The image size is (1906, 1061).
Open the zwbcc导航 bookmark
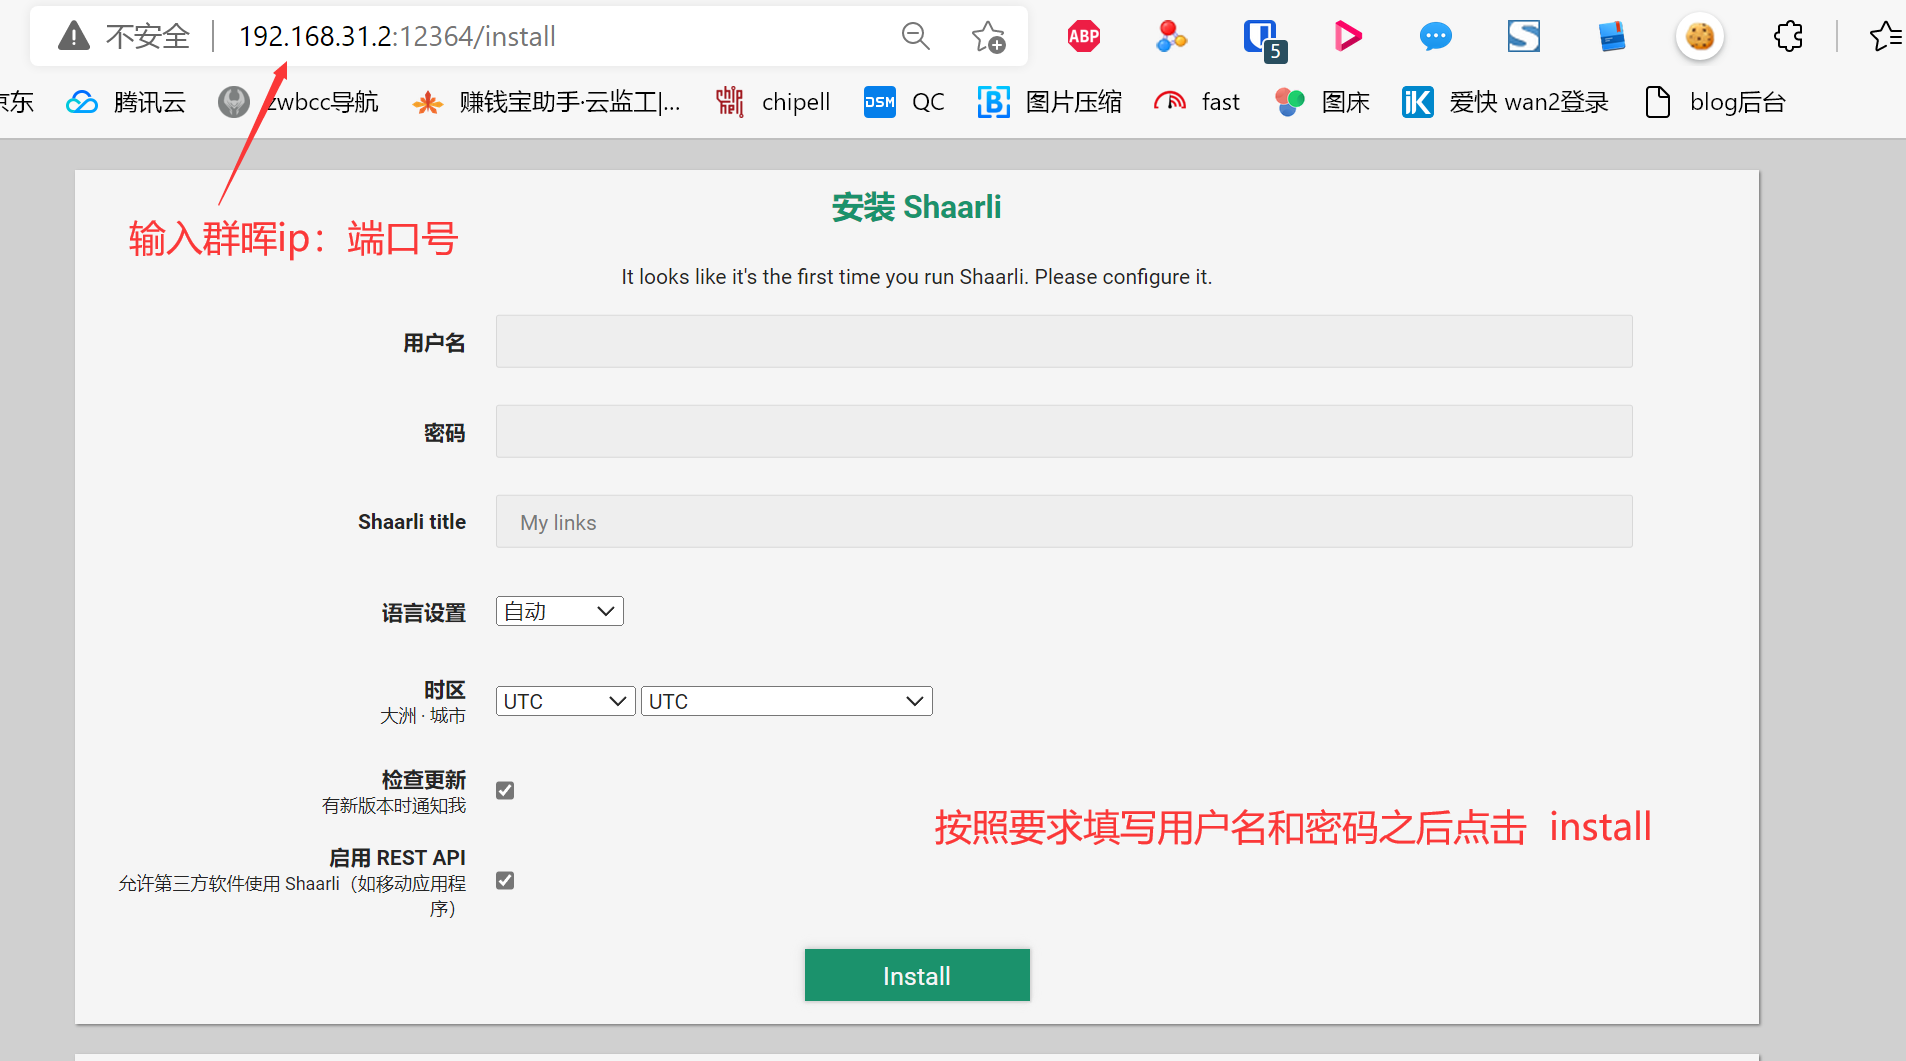pyautogui.click(x=299, y=102)
